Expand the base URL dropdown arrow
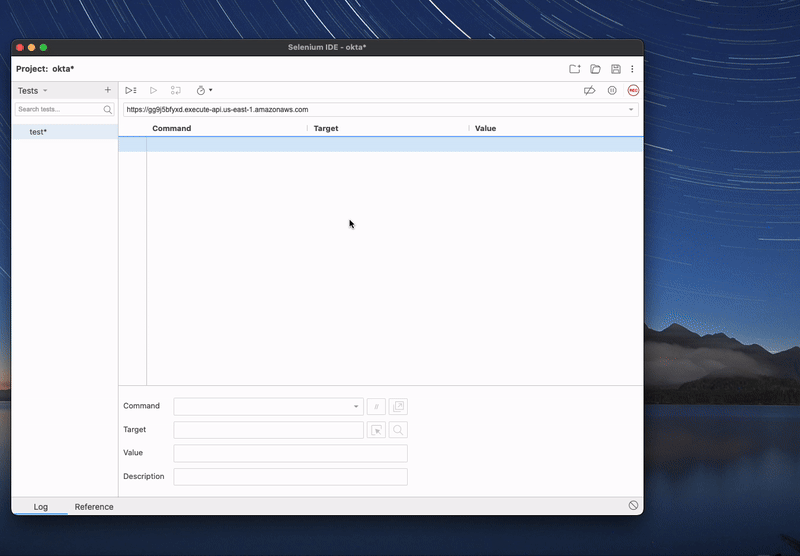The image size is (800, 556). click(x=631, y=110)
